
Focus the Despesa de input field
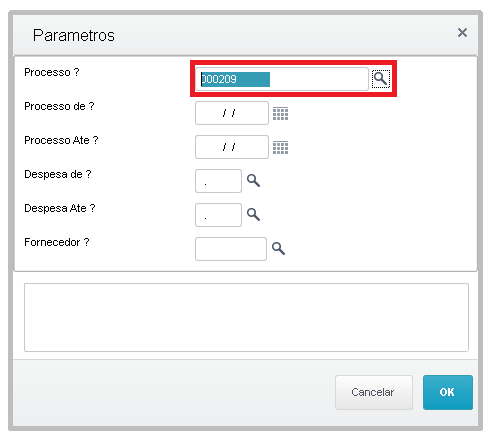(218, 181)
